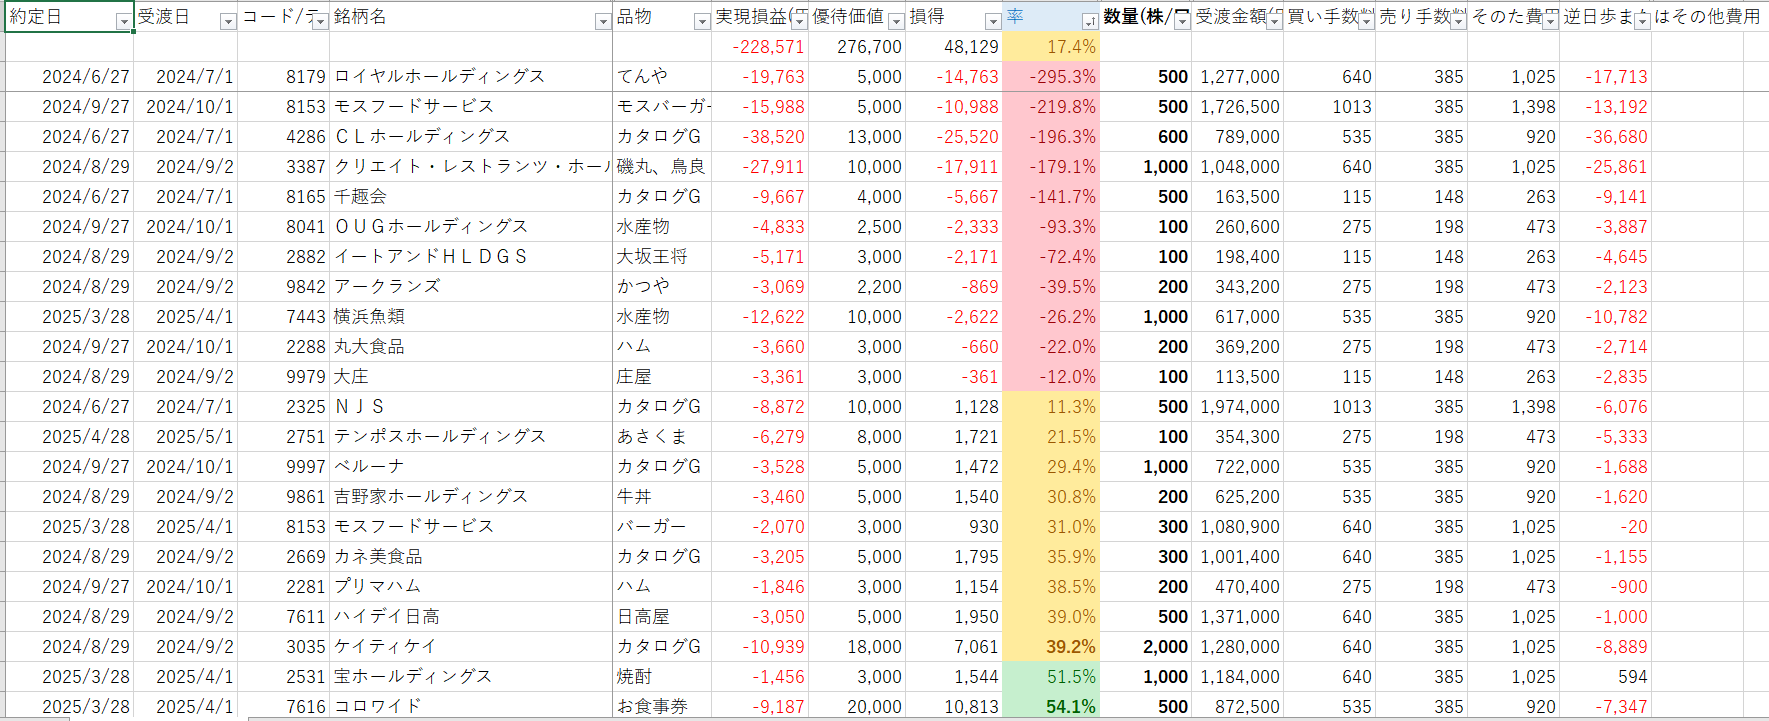Select the コロワイド name cell
Viewport: 1769px width, 721px height.
point(471,706)
